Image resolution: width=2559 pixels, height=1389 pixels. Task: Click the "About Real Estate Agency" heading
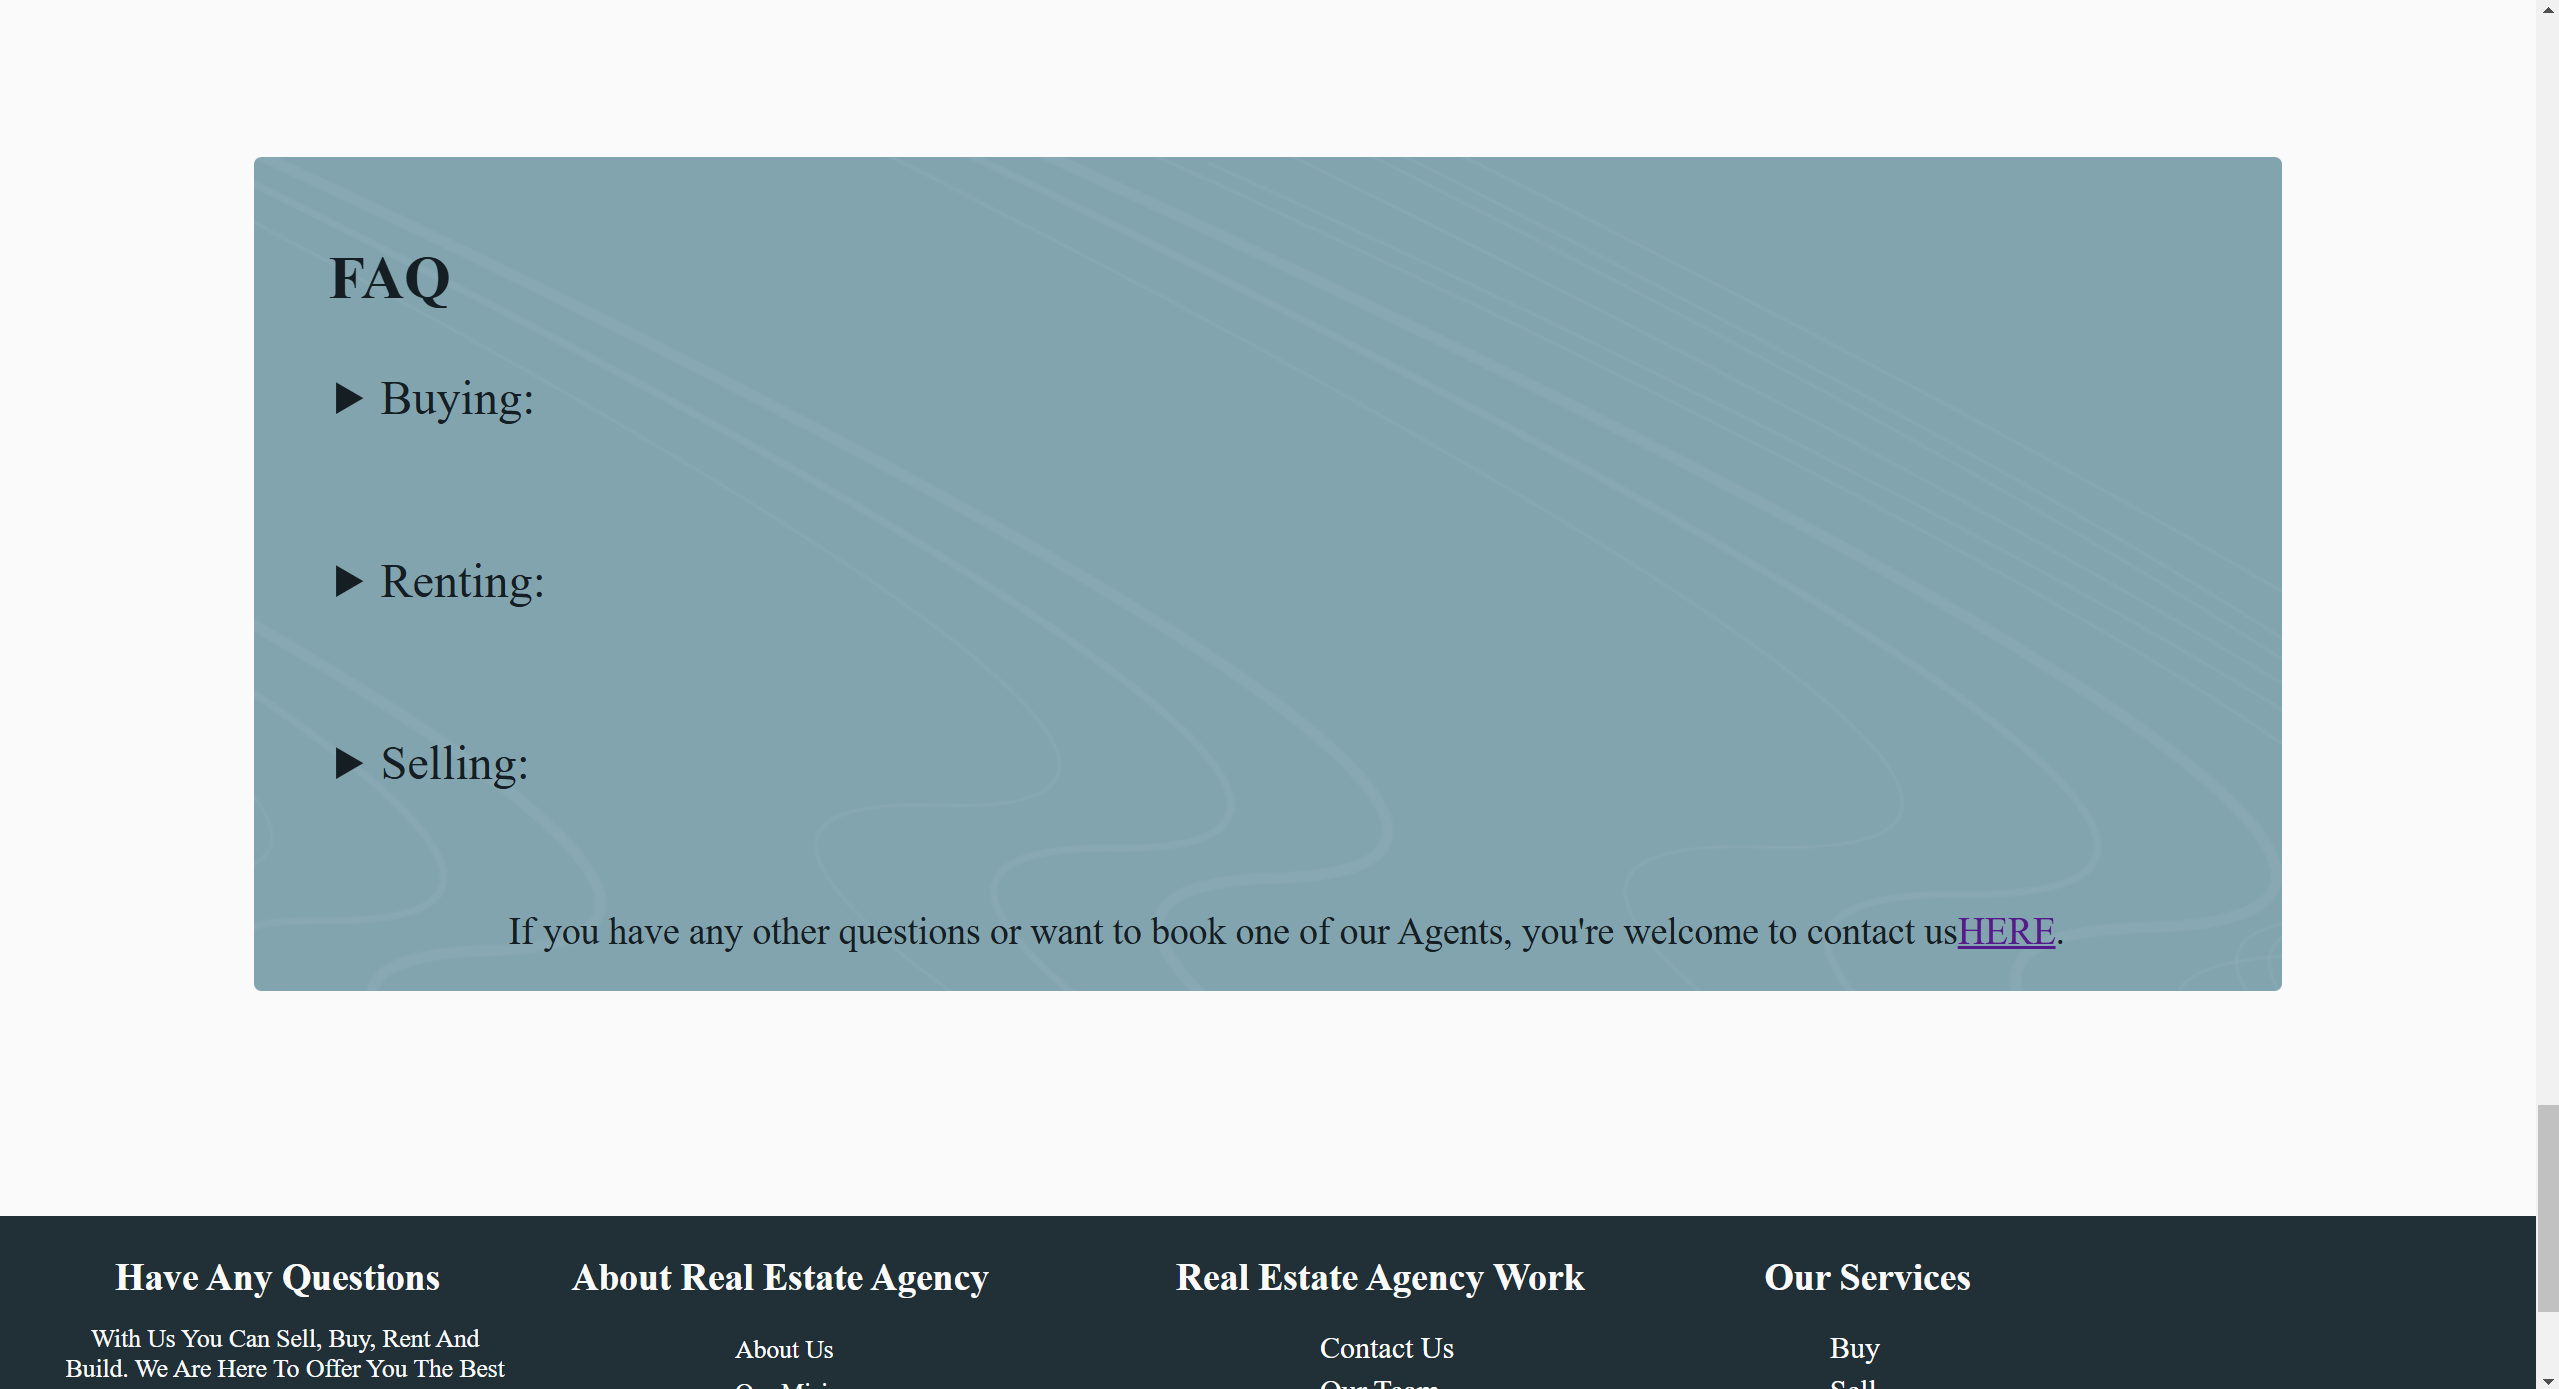coord(780,1277)
